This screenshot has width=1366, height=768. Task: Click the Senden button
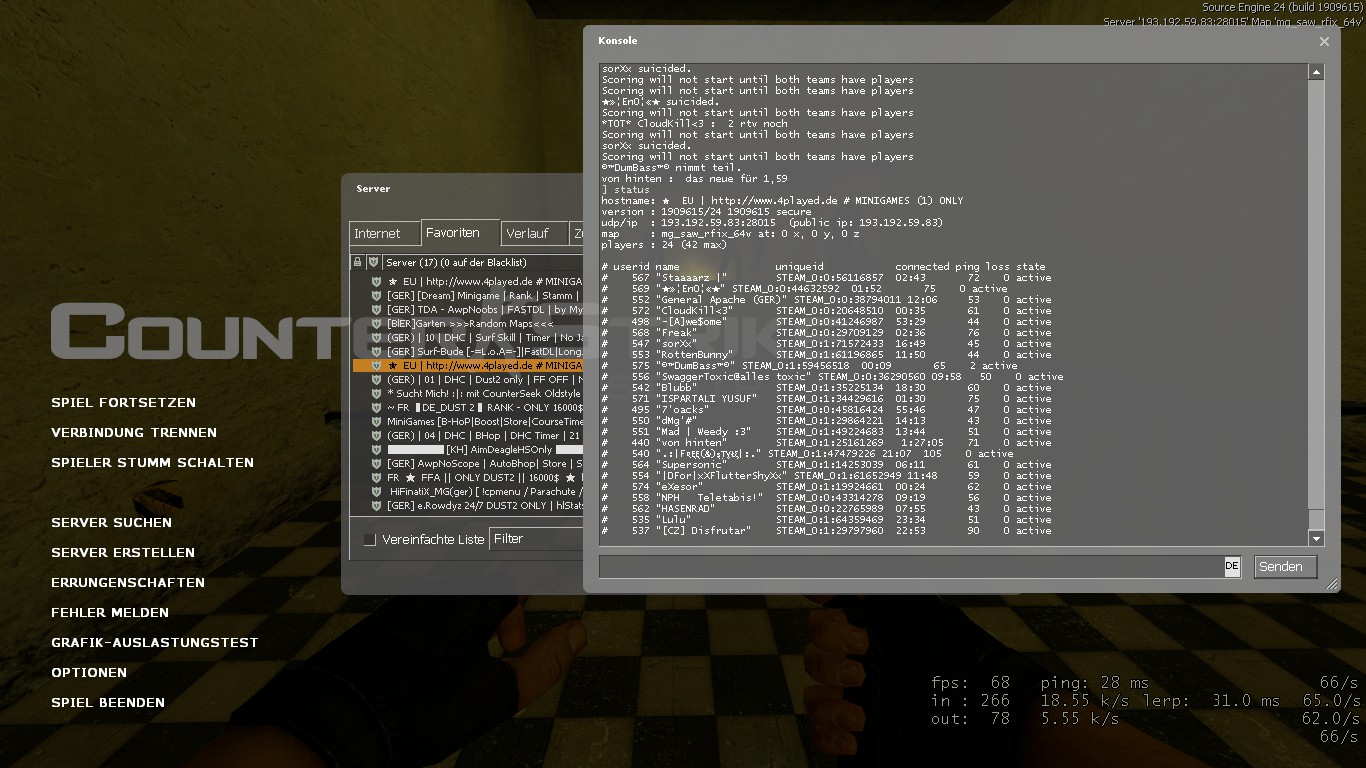(1285, 567)
